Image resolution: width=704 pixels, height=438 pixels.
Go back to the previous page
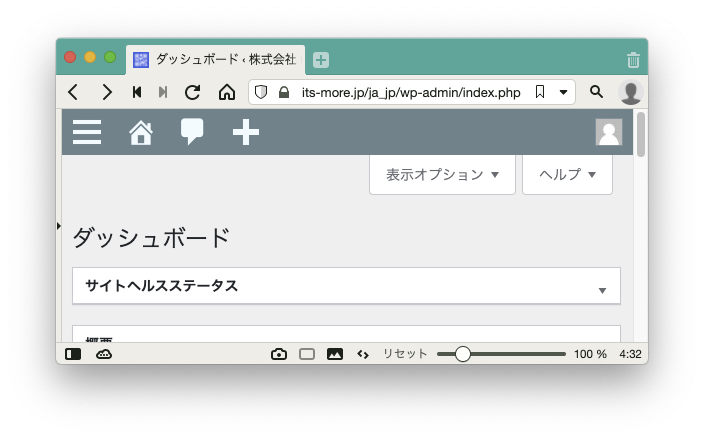pyautogui.click(x=73, y=92)
